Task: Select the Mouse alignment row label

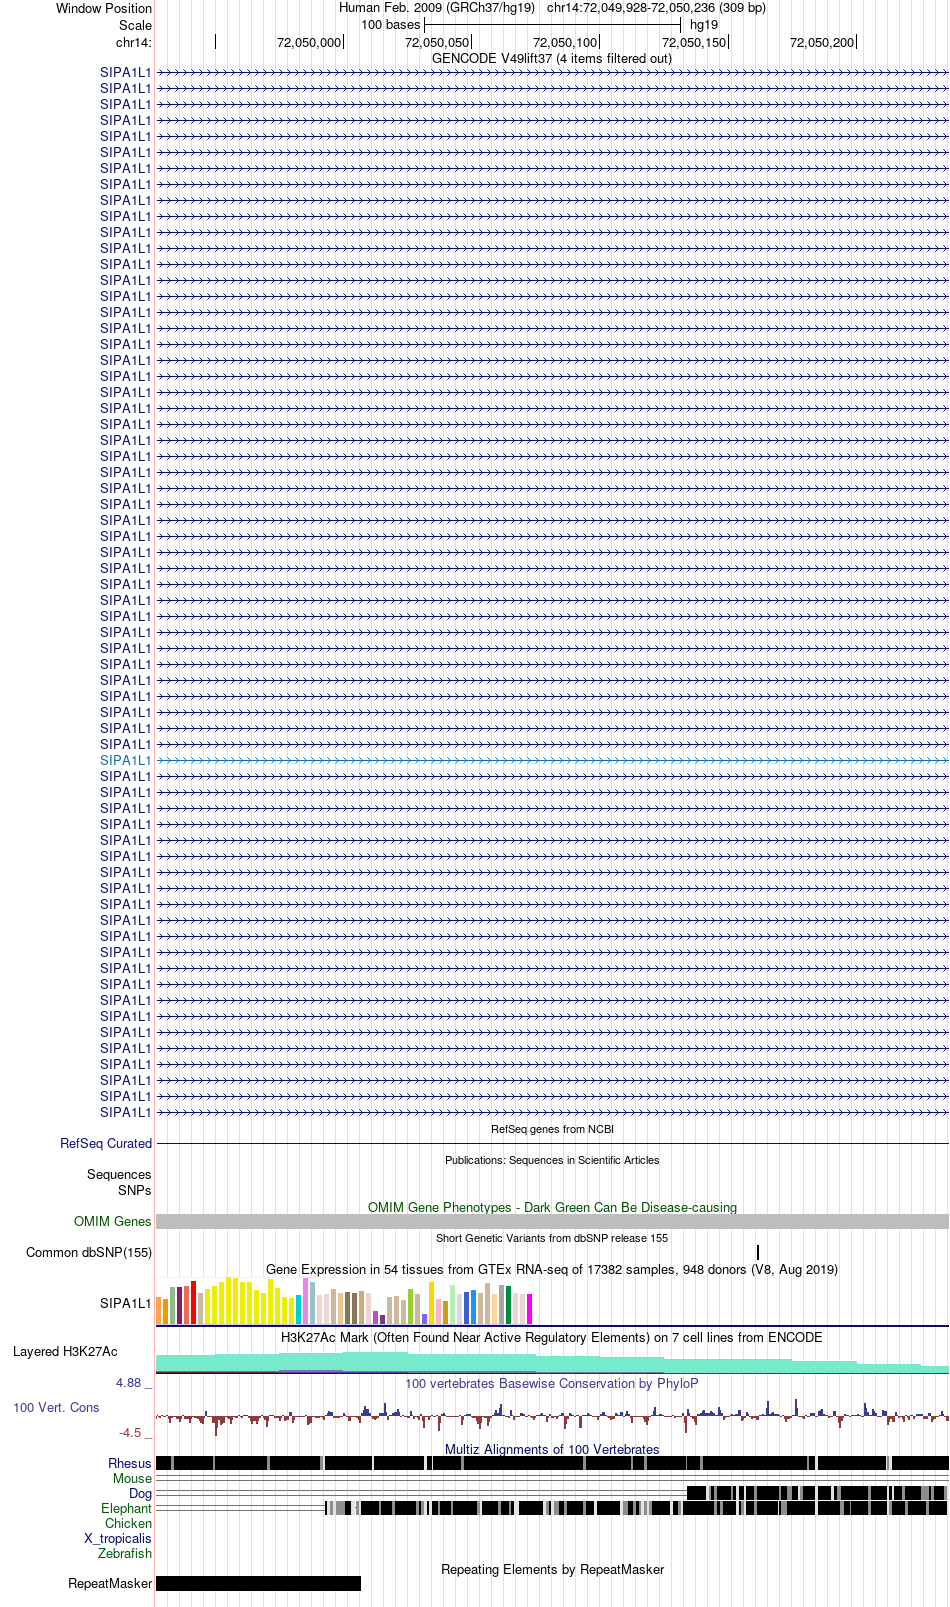Action: [132, 1478]
